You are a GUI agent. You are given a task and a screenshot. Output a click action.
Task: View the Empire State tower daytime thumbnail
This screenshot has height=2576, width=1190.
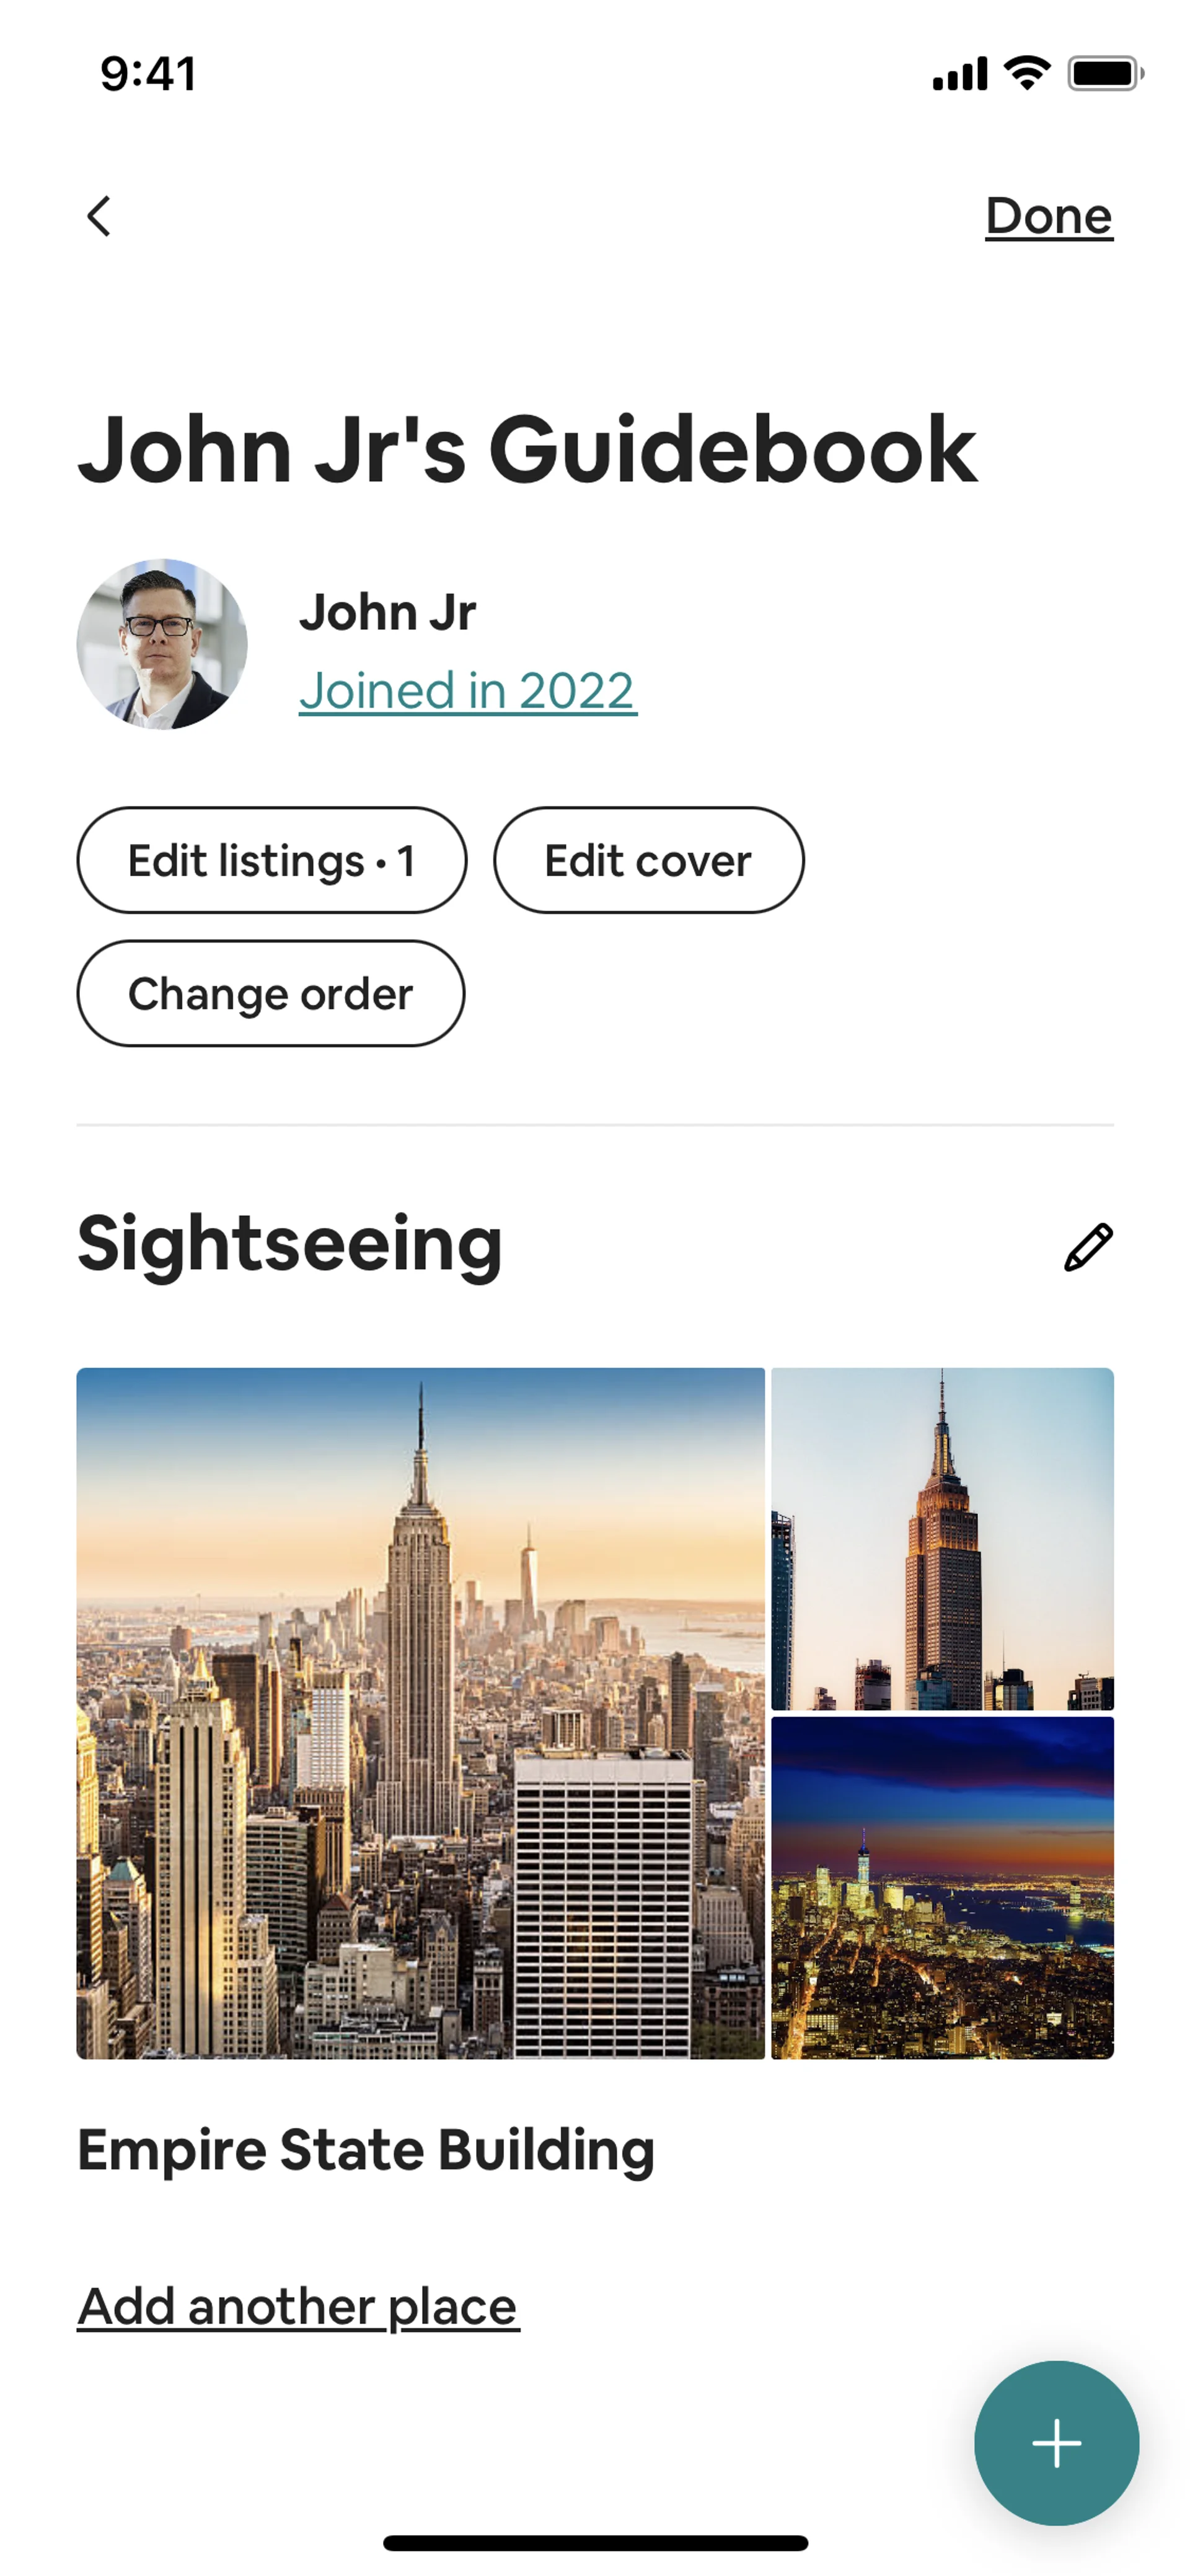(x=942, y=1539)
